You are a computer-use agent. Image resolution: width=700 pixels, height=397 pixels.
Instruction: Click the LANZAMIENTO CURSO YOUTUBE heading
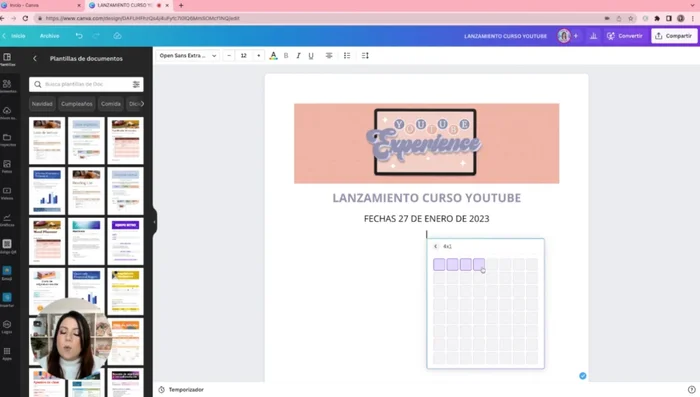pos(426,198)
